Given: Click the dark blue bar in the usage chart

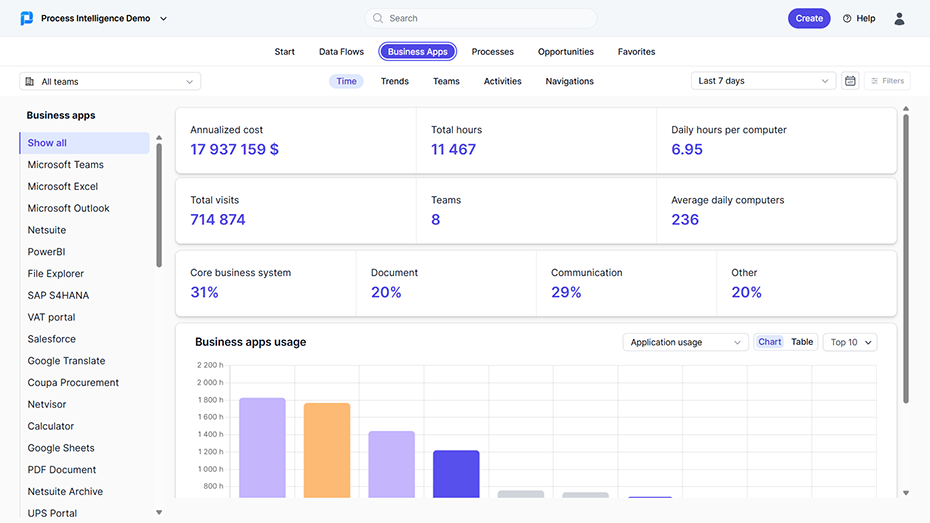Looking at the screenshot, I should (x=456, y=474).
